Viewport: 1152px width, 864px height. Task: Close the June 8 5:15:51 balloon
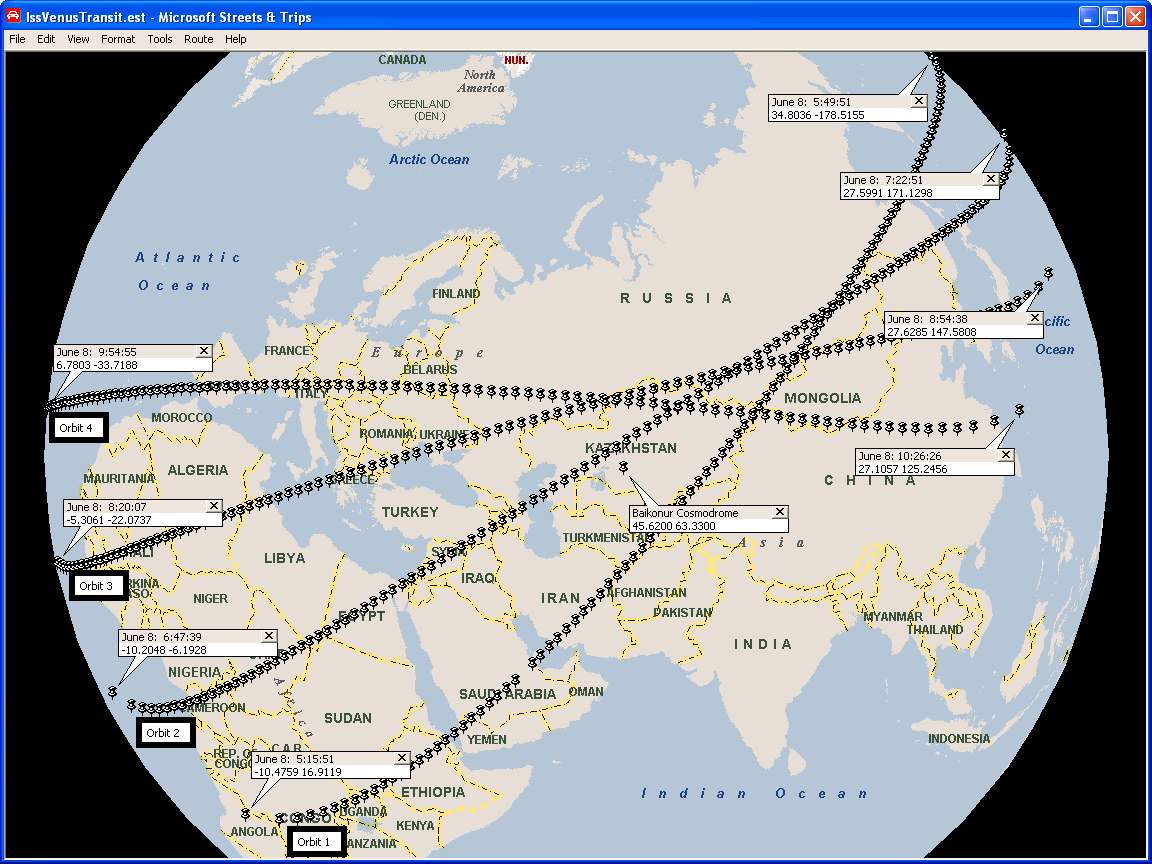coord(402,759)
